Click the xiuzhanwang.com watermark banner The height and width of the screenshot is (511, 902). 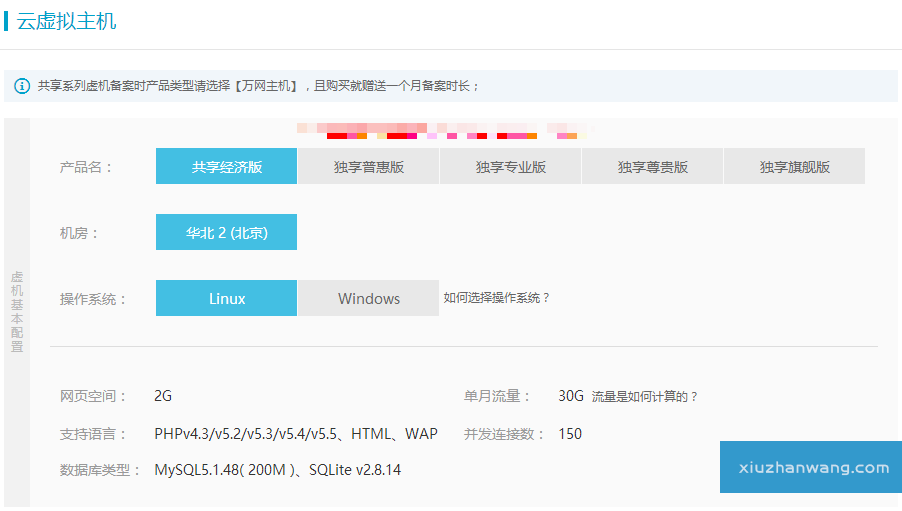pos(811,467)
